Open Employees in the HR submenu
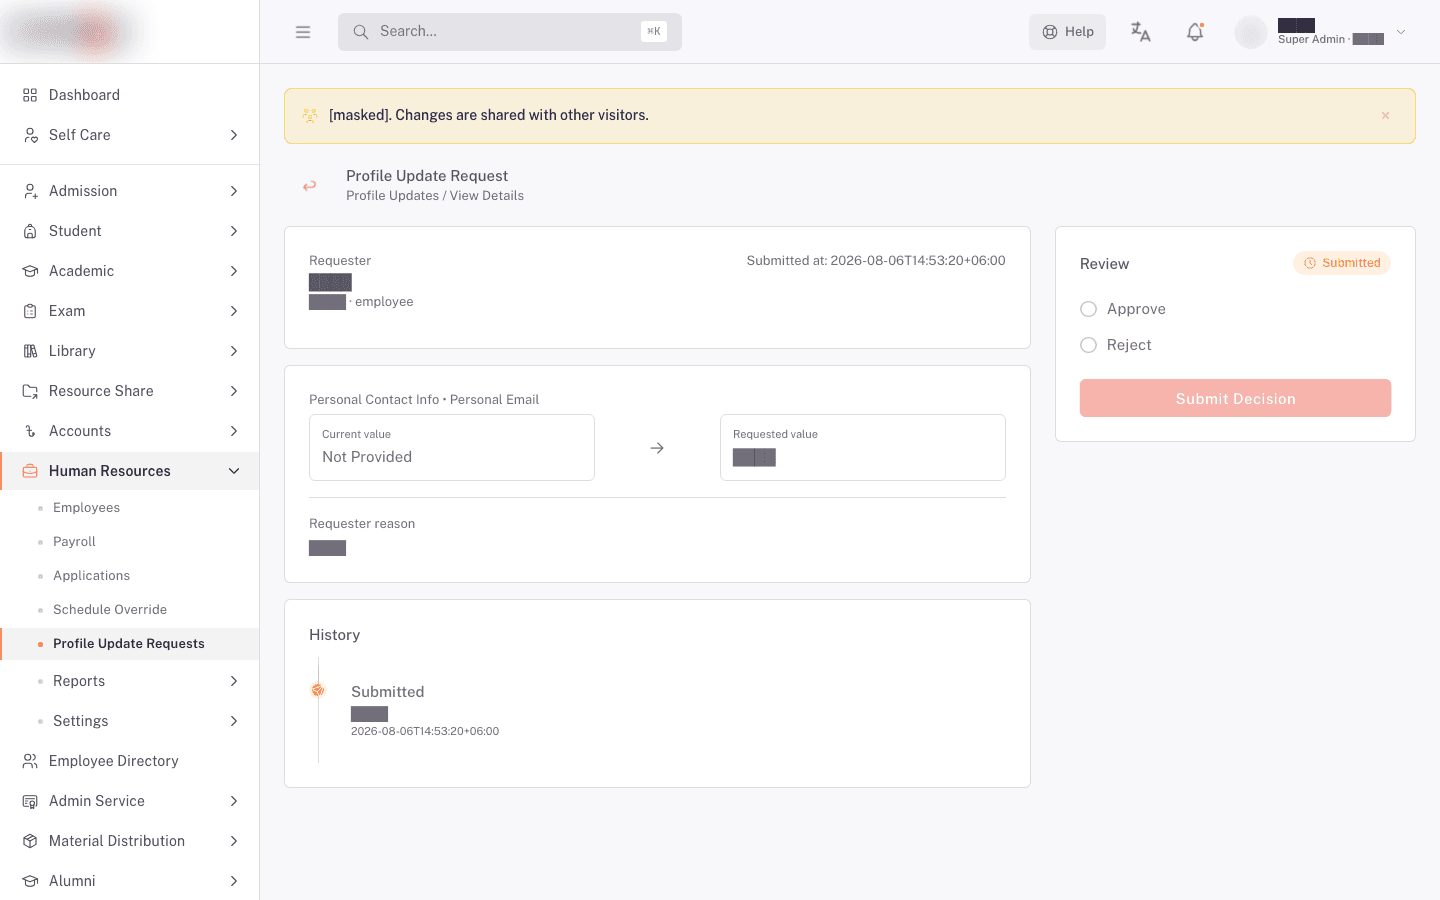1440x900 pixels. pyautogui.click(x=86, y=508)
